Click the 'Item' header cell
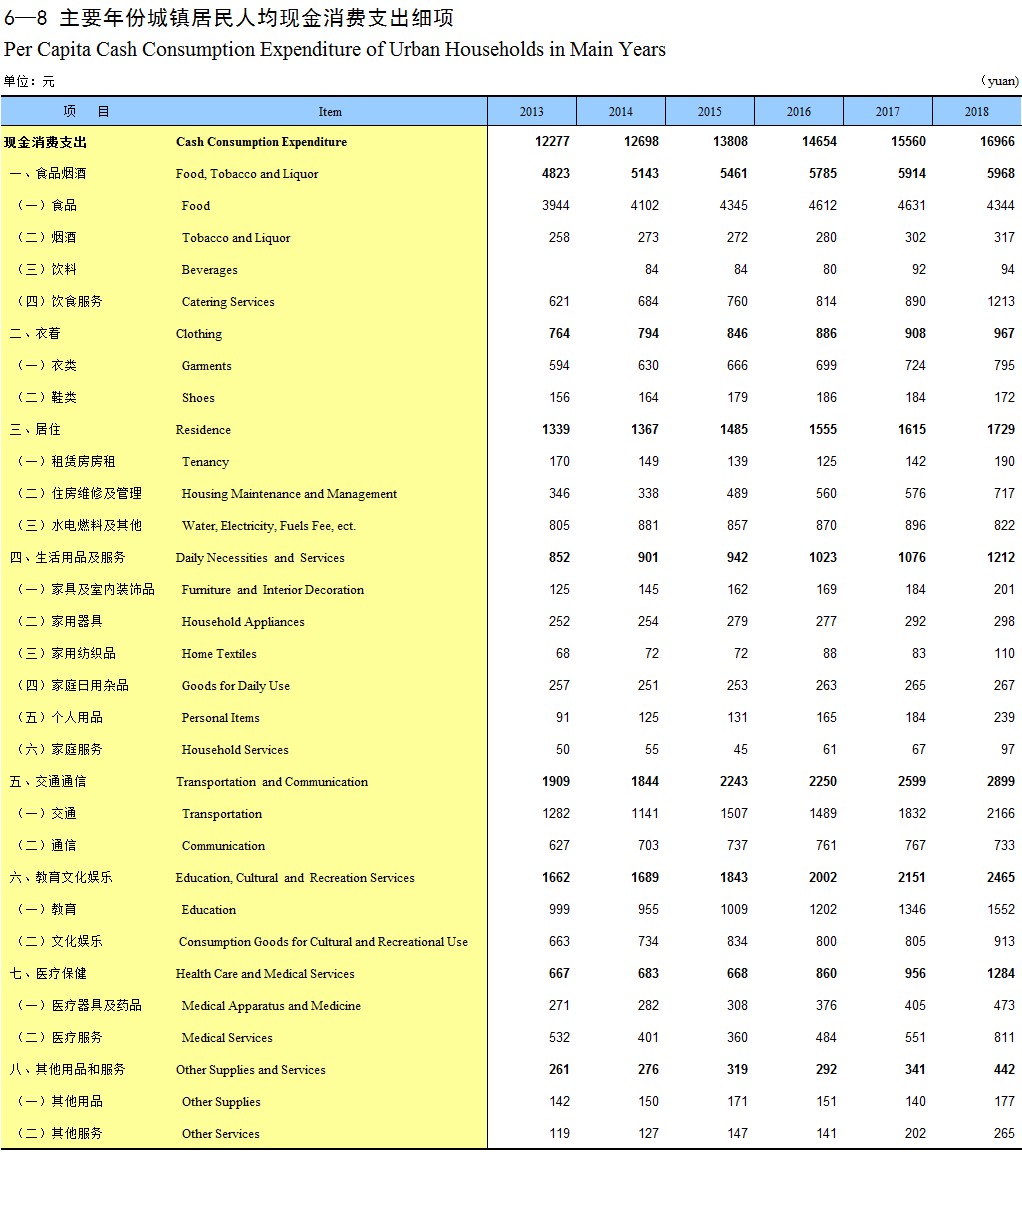Image resolution: width=1022 pixels, height=1214 pixels. coord(330,112)
